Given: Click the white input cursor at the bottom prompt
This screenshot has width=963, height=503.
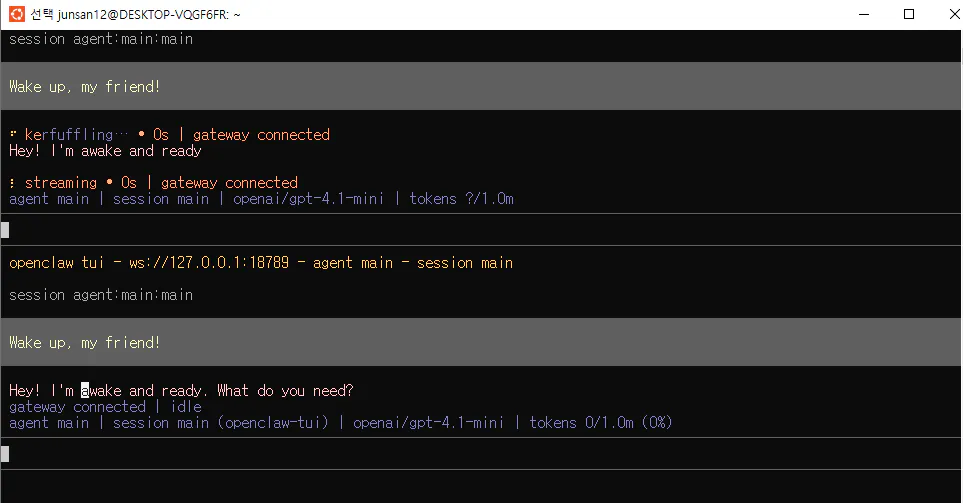Looking at the screenshot, I should pos(5,454).
